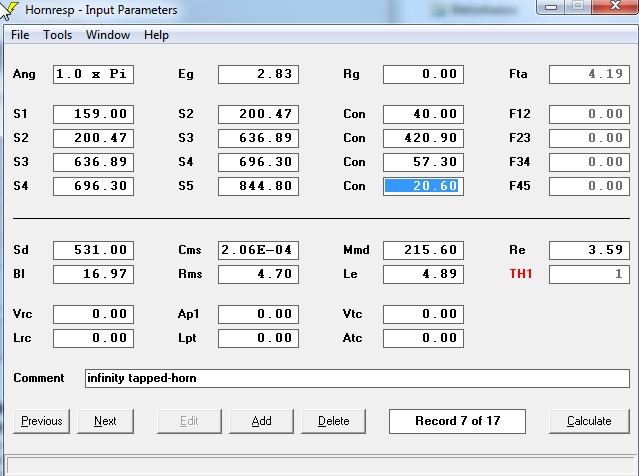The height and width of the screenshot is (476, 639).
Task: Click the Comment field 'infinity tapped-horn'
Action: point(357,378)
